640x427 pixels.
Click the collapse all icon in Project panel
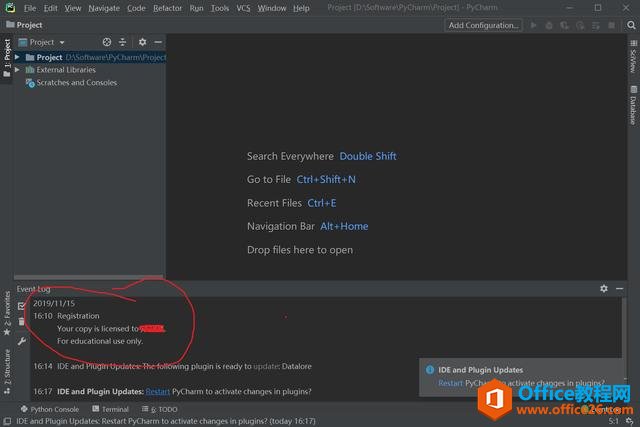pos(122,42)
